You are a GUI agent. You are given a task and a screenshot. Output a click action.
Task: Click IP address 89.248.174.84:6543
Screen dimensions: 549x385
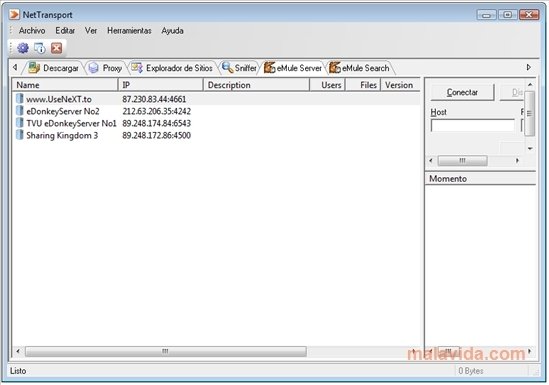pyautogui.click(x=157, y=123)
